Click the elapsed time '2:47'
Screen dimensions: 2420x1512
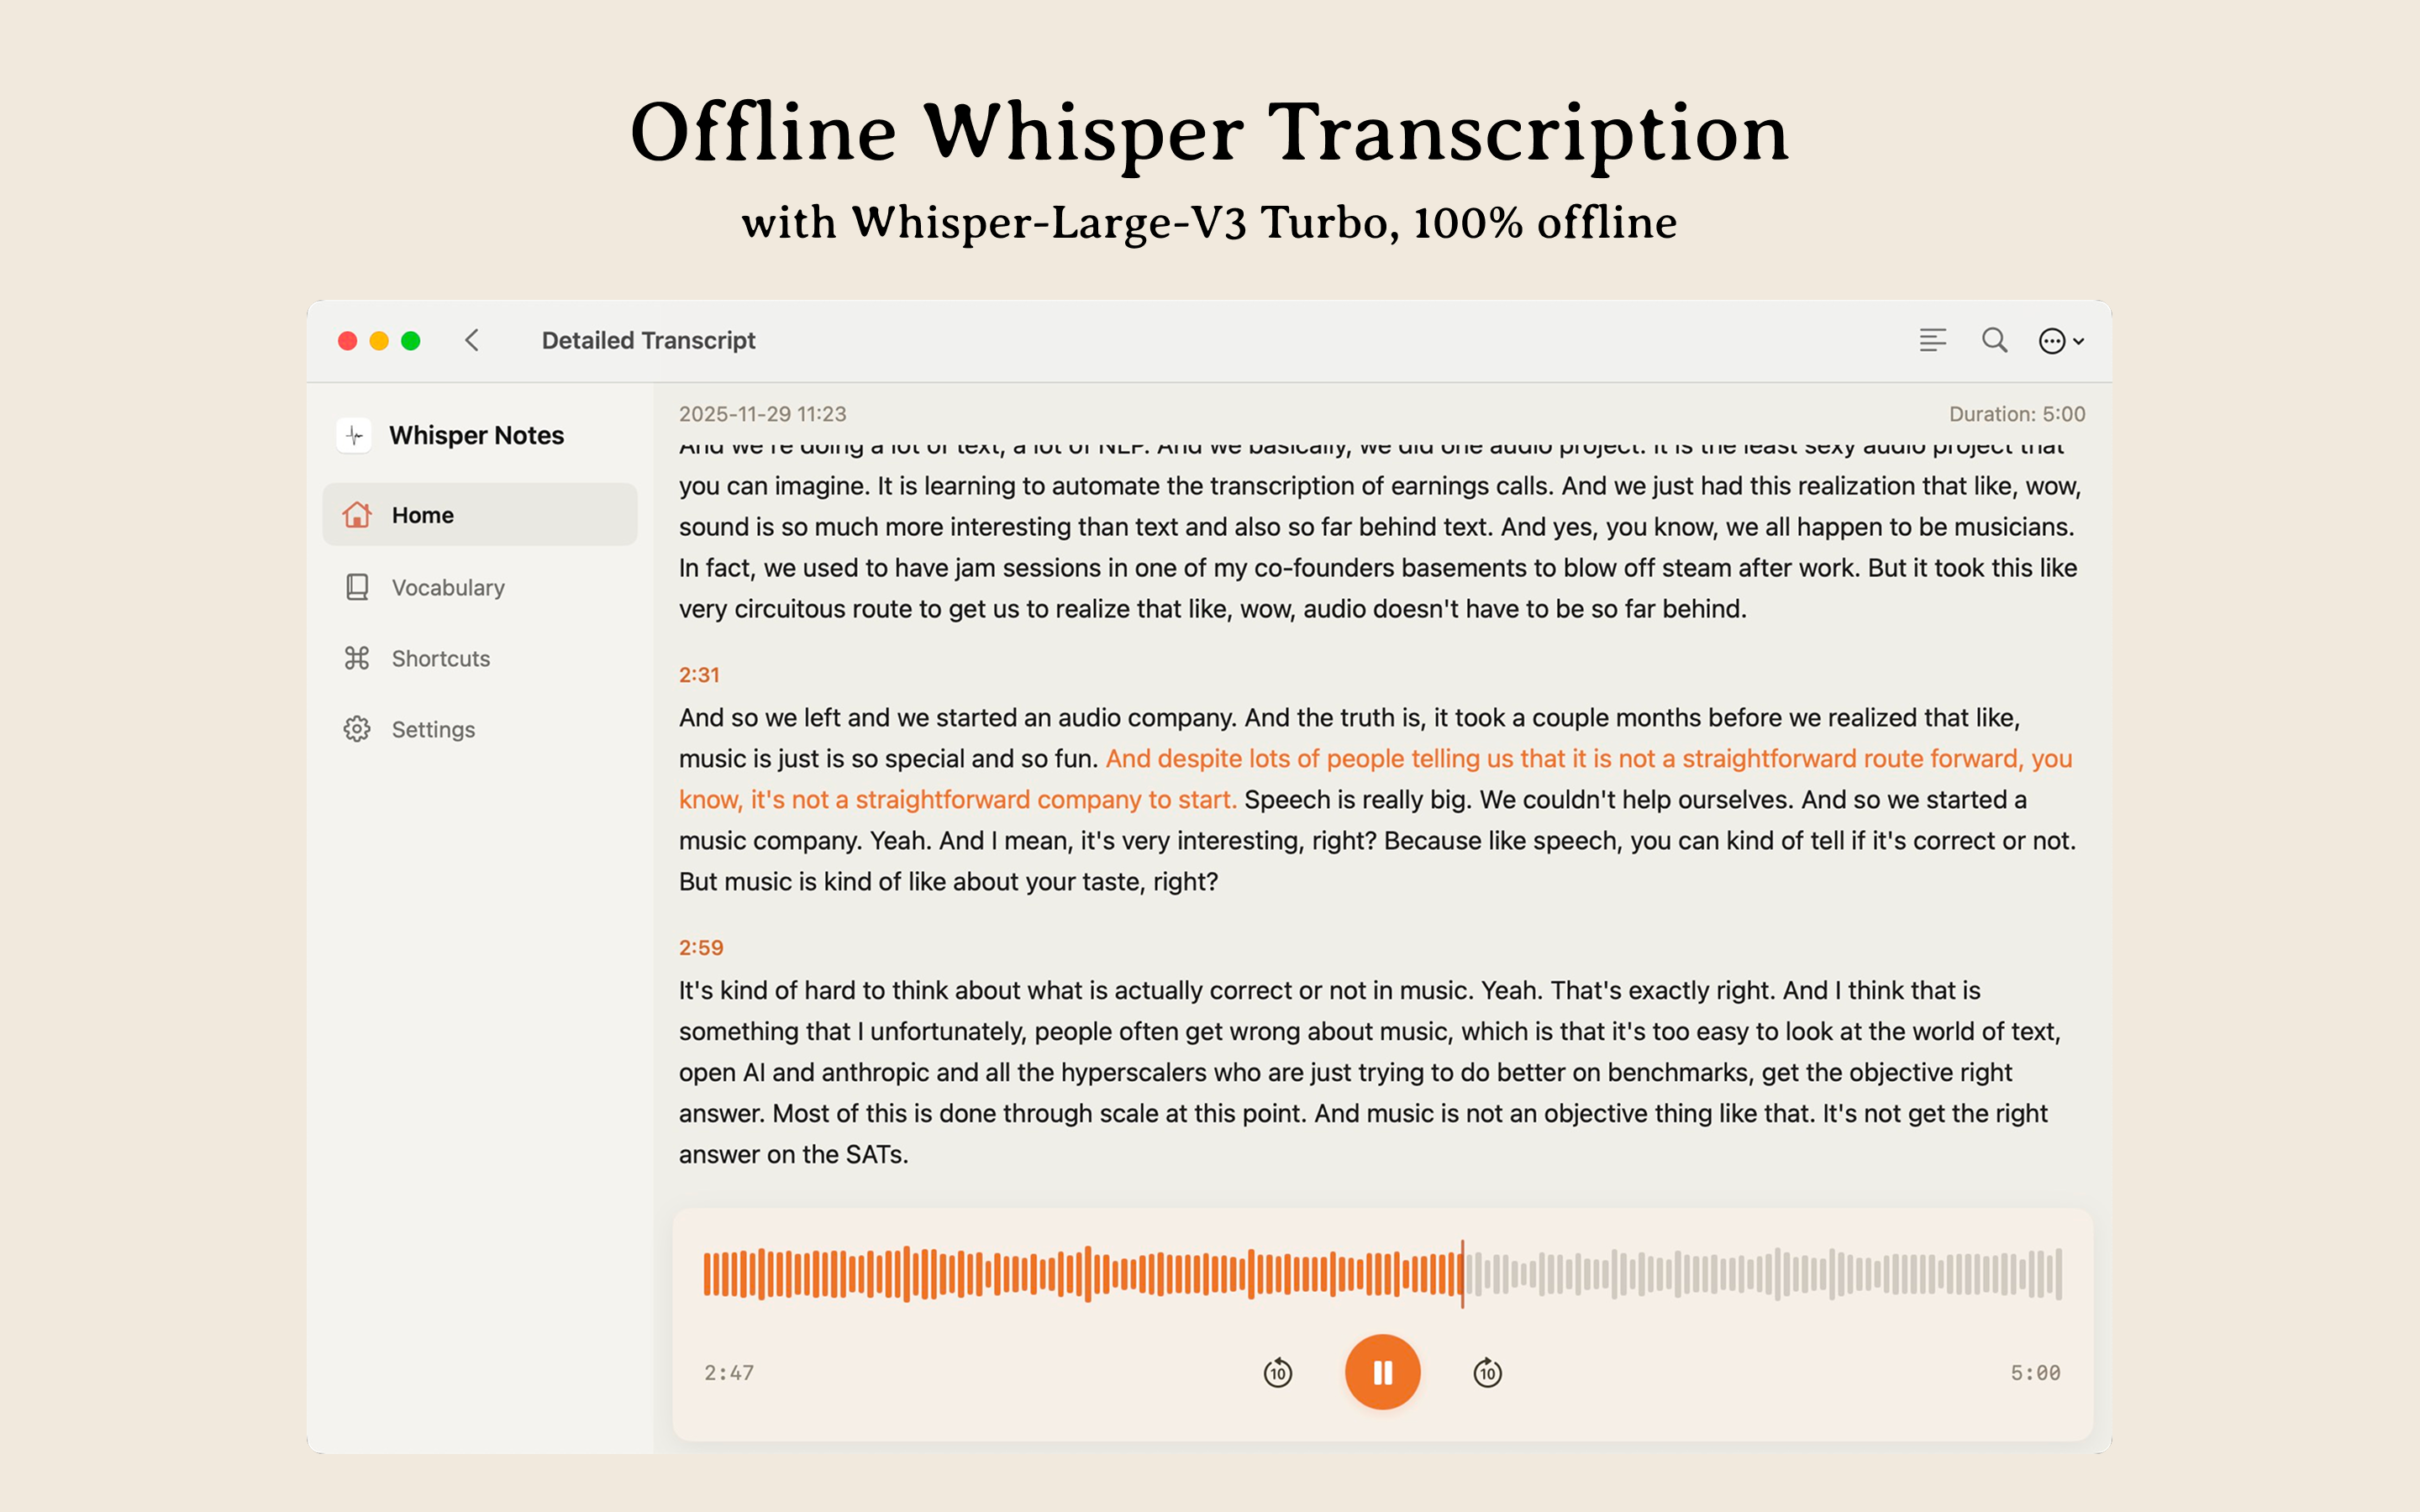(729, 1373)
